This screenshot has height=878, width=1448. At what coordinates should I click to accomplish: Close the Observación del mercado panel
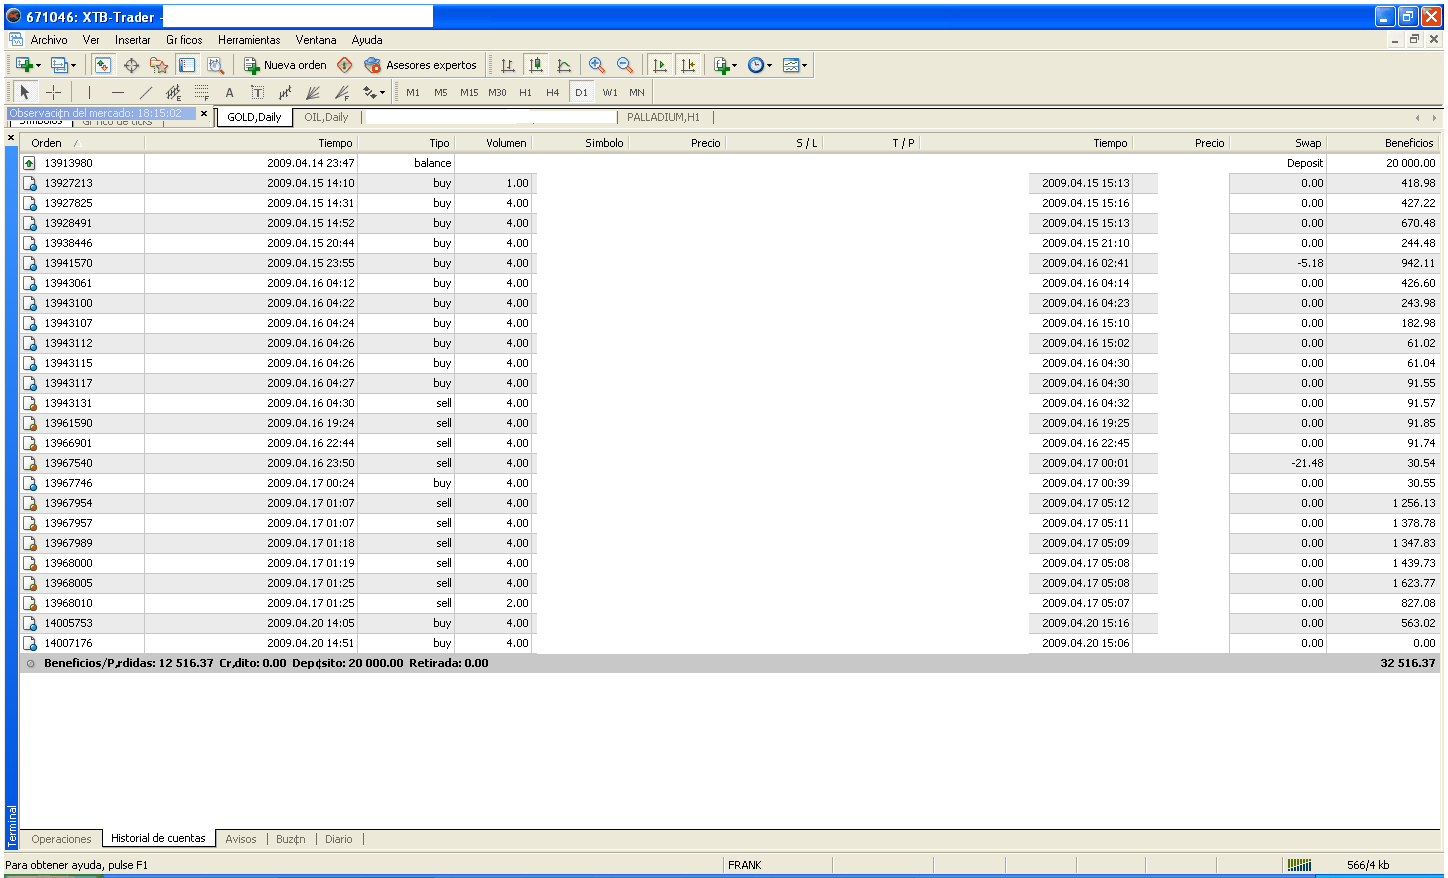pyautogui.click(x=204, y=114)
